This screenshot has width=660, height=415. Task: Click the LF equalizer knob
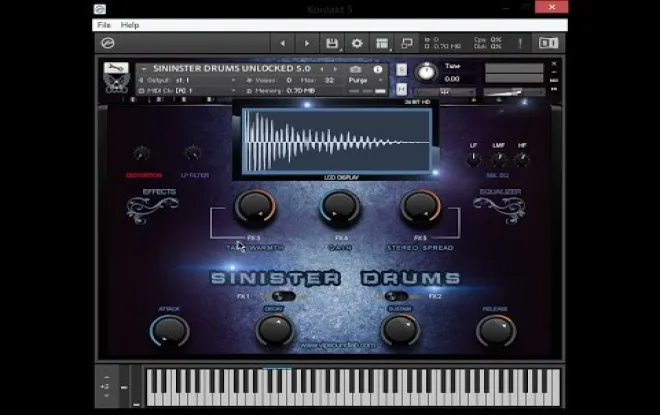[474, 159]
